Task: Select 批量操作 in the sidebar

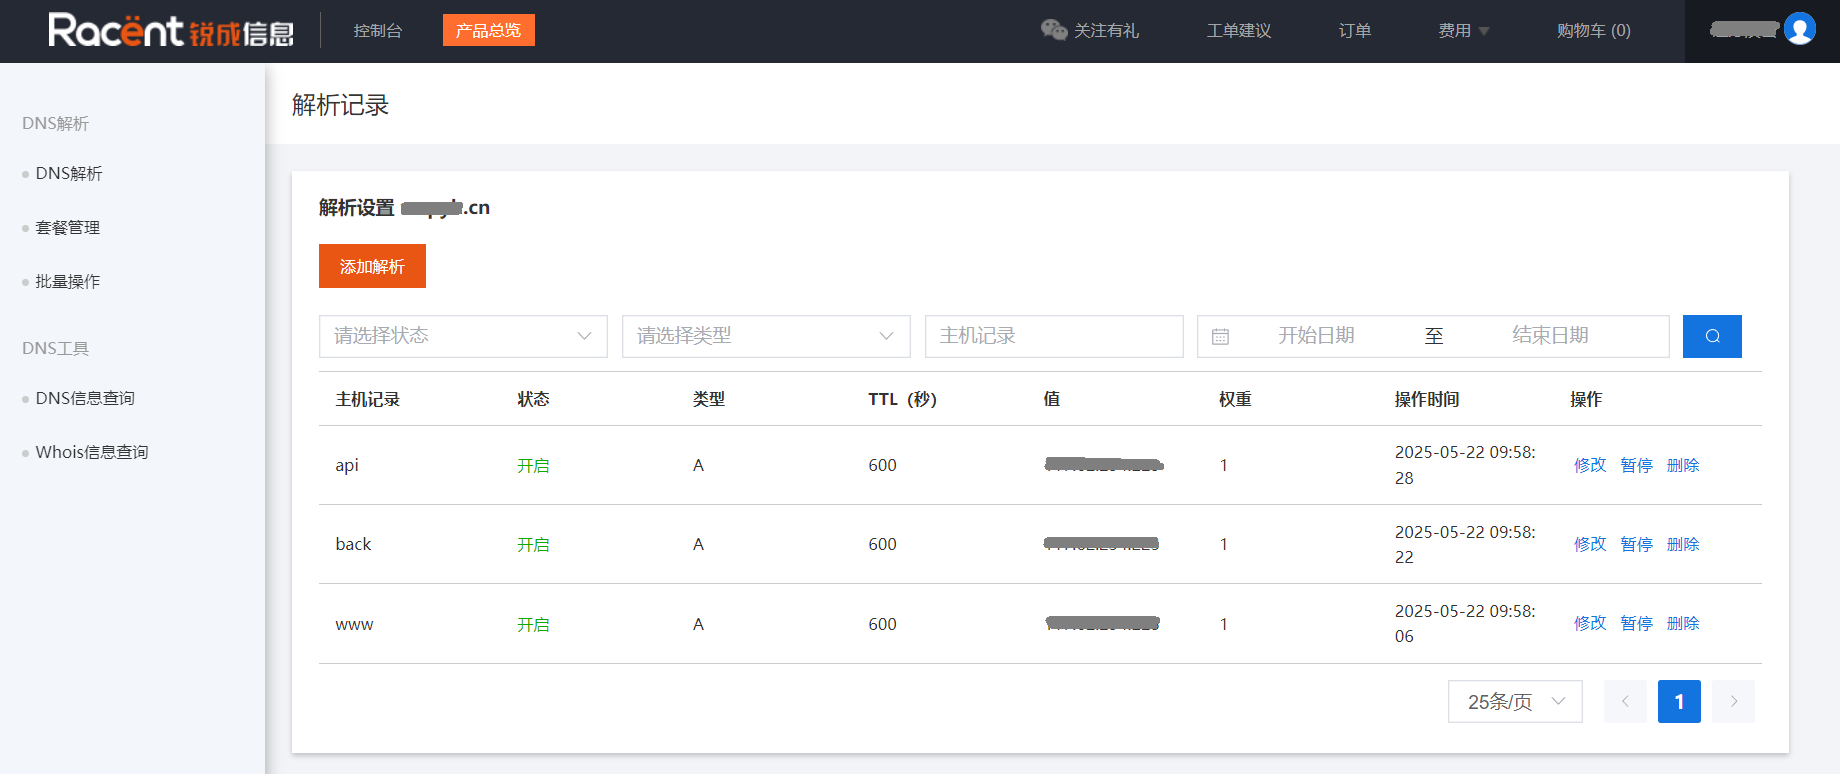Action: point(68,282)
